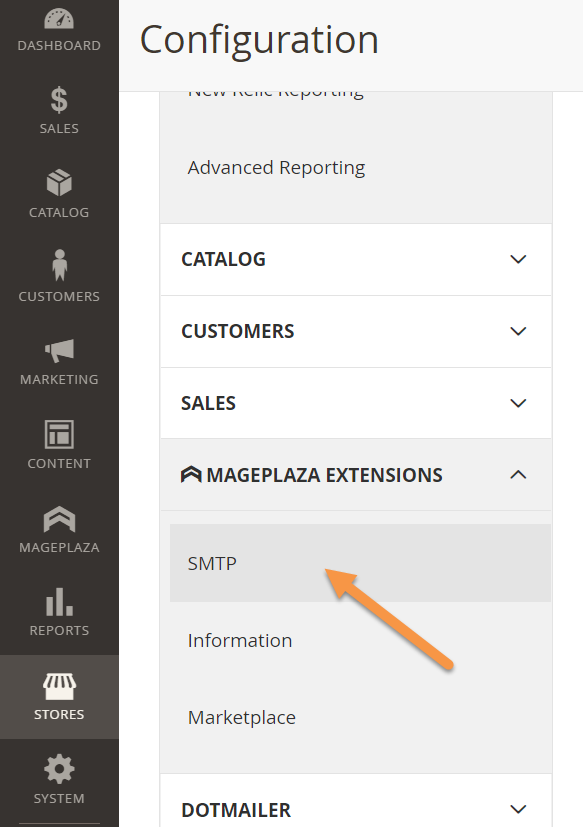Click the DASHBOARD sidebar label
Screen dimensions: 583x827
click(x=59, y=45)
